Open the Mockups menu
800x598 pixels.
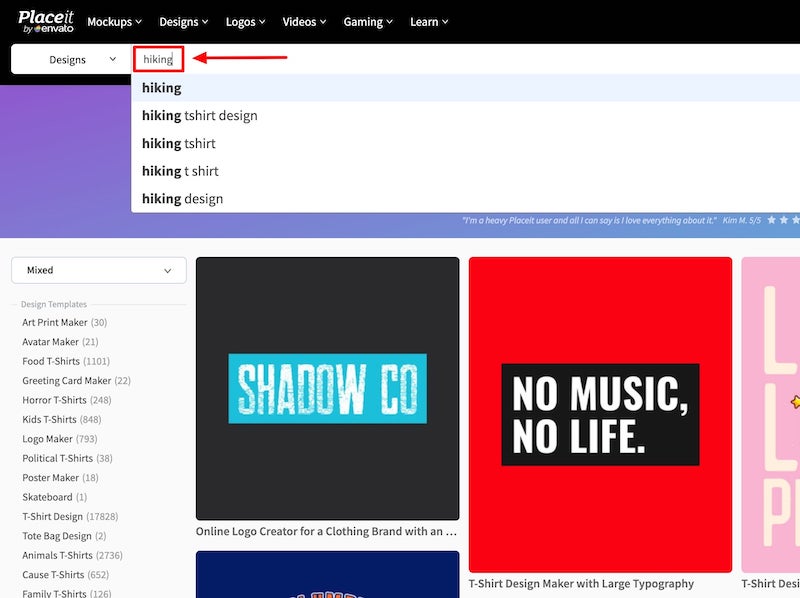114,22
